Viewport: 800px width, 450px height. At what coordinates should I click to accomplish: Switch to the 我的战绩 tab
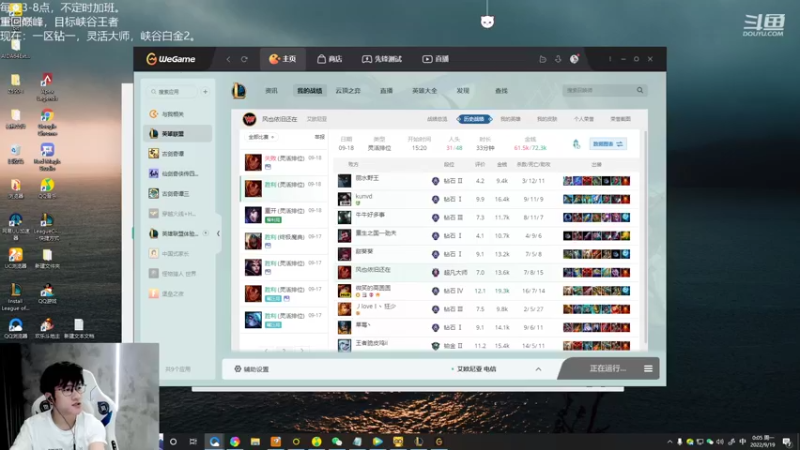tap(310, 91)
